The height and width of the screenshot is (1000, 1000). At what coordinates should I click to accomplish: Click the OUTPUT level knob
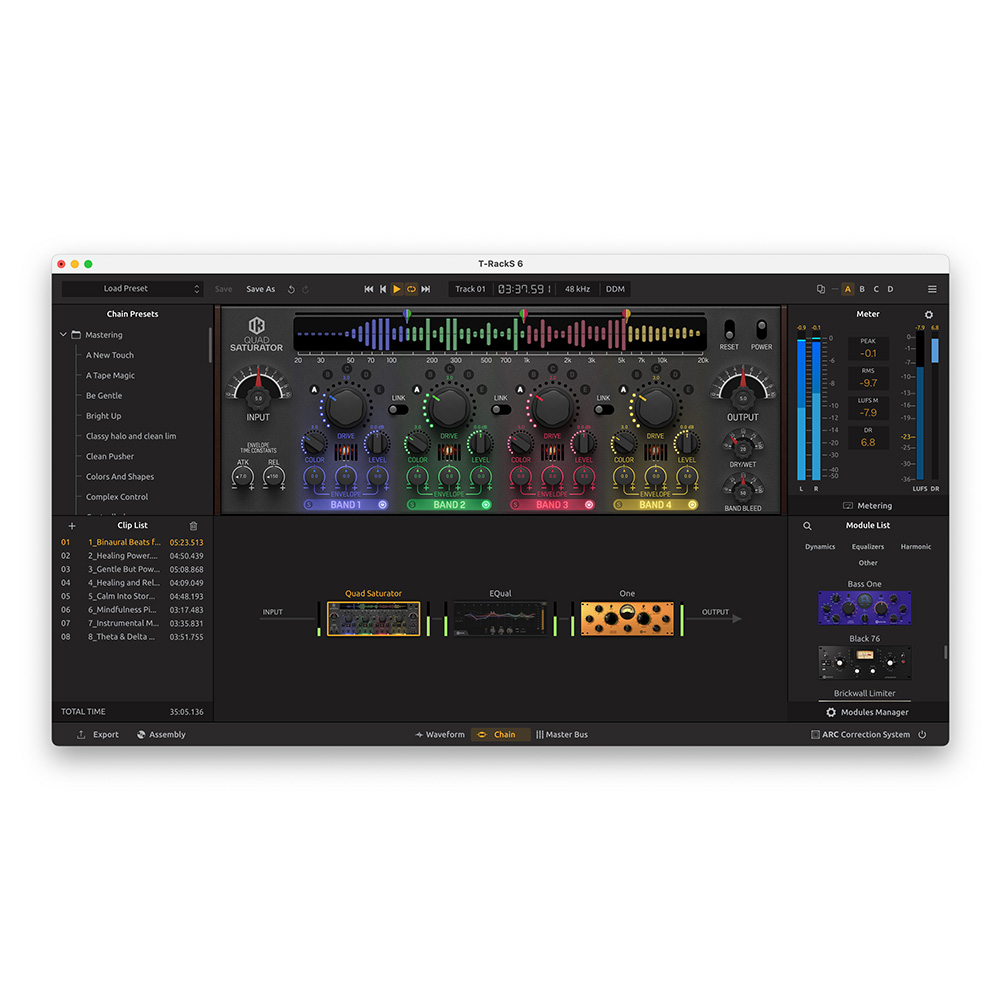(743, 397)
